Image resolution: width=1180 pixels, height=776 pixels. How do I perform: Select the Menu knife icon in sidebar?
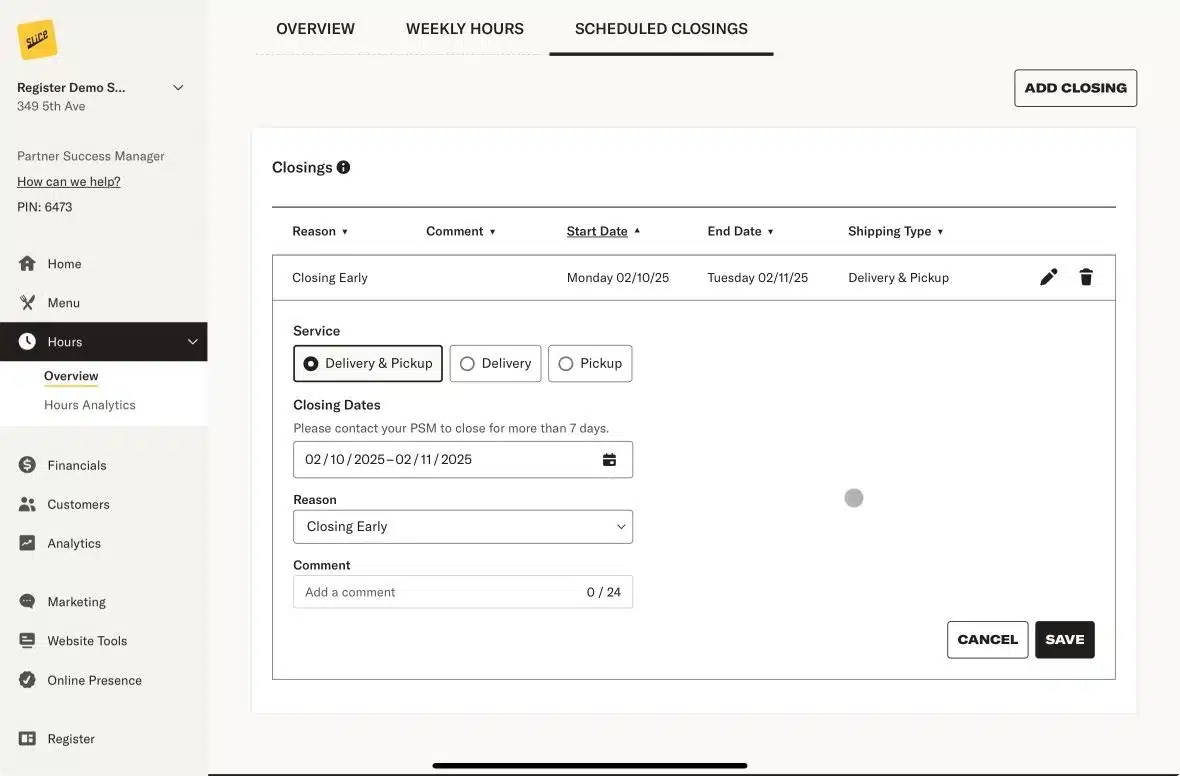click(x=27, y=302)
